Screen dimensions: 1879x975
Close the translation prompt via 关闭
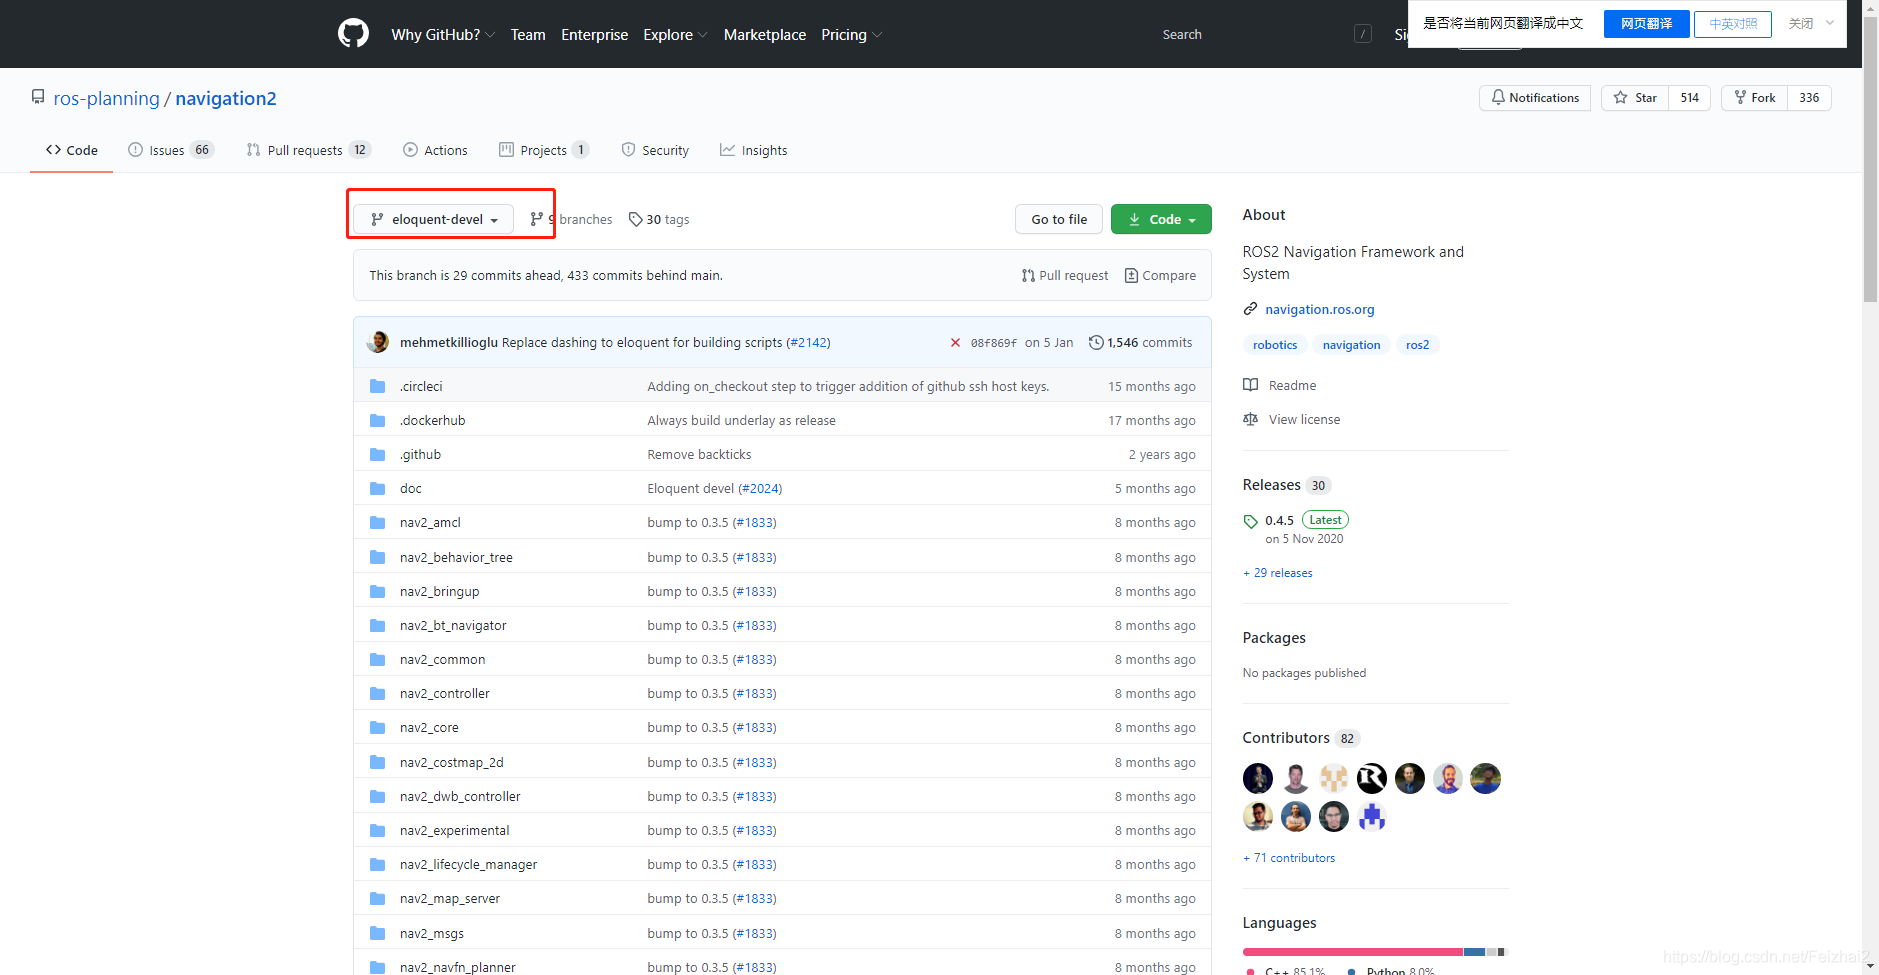1801,23
